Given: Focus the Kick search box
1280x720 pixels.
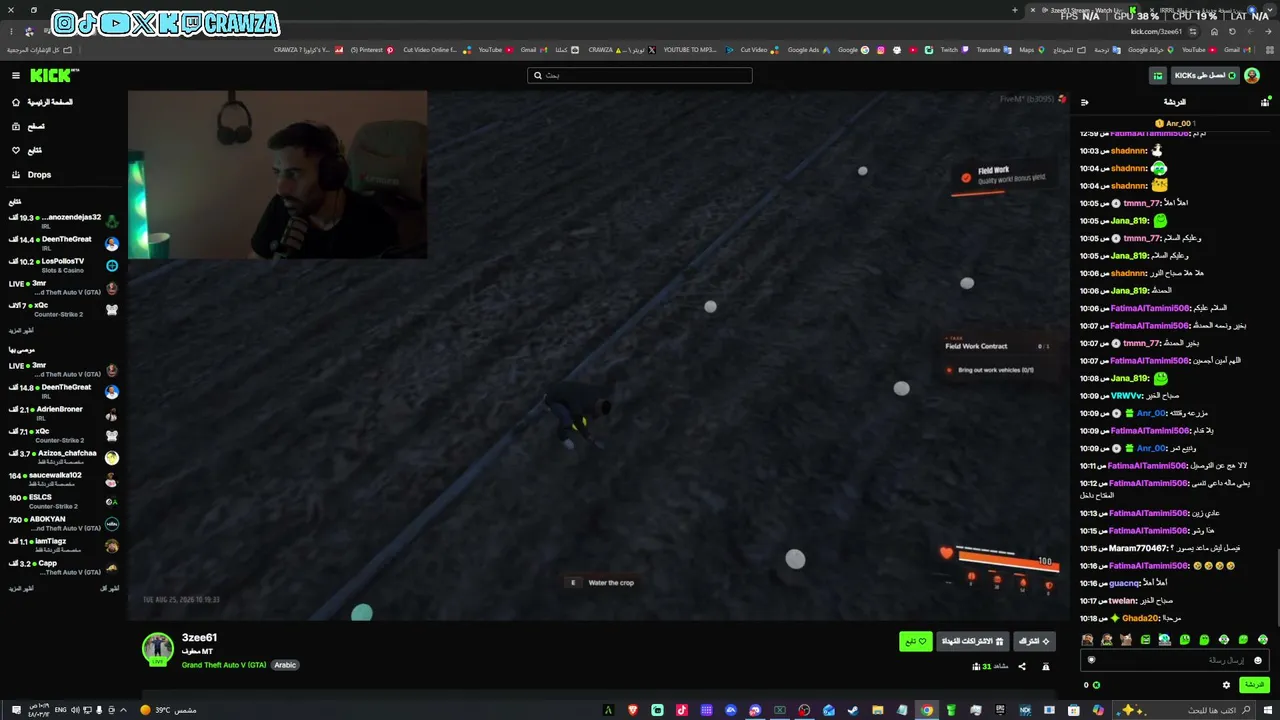Looking at the screenshot, I should pos(640,75).
